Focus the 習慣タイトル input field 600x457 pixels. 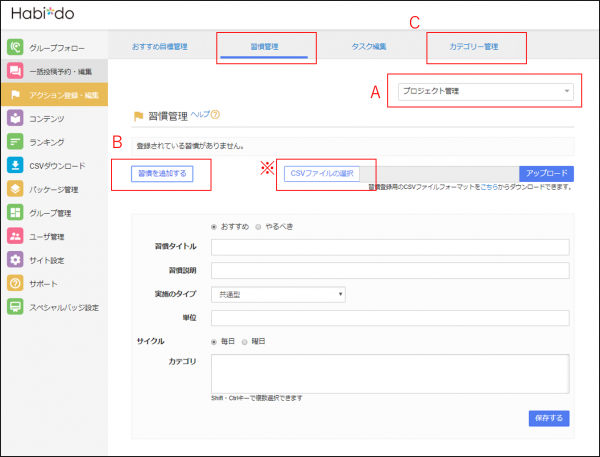click(390, 247)
